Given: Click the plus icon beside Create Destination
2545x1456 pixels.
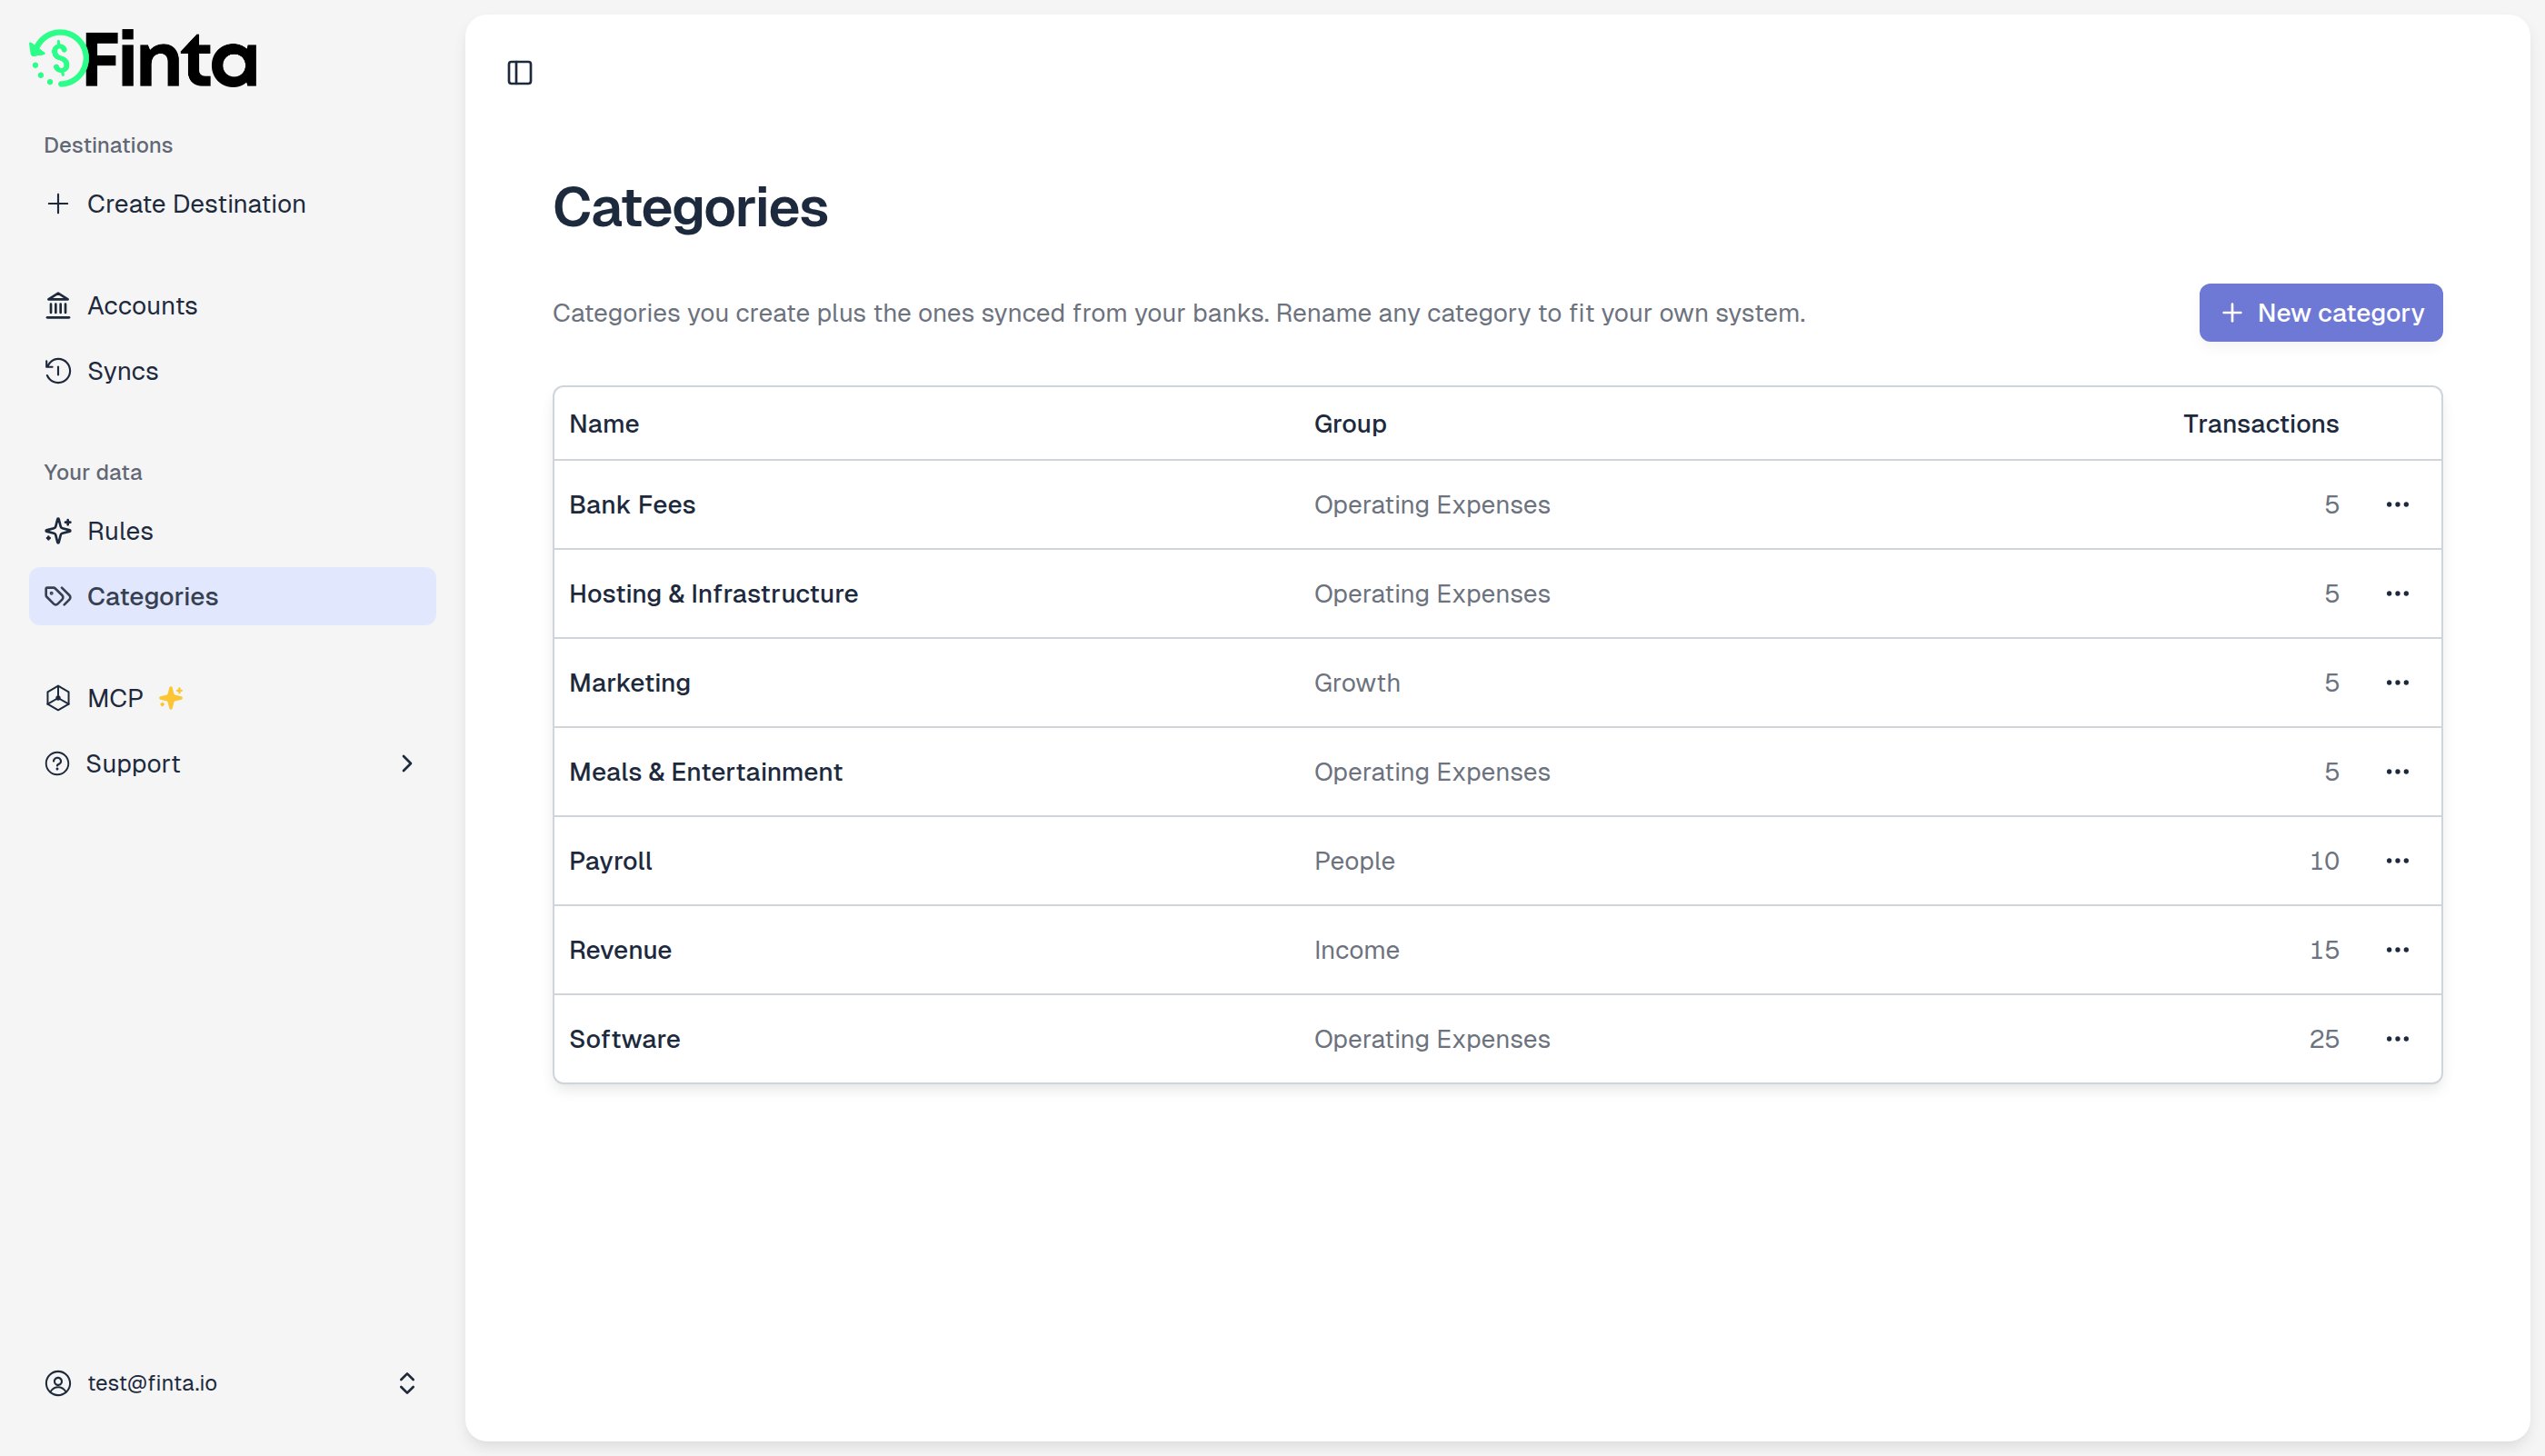Looking at the screenshot, I should coord(58,204).
